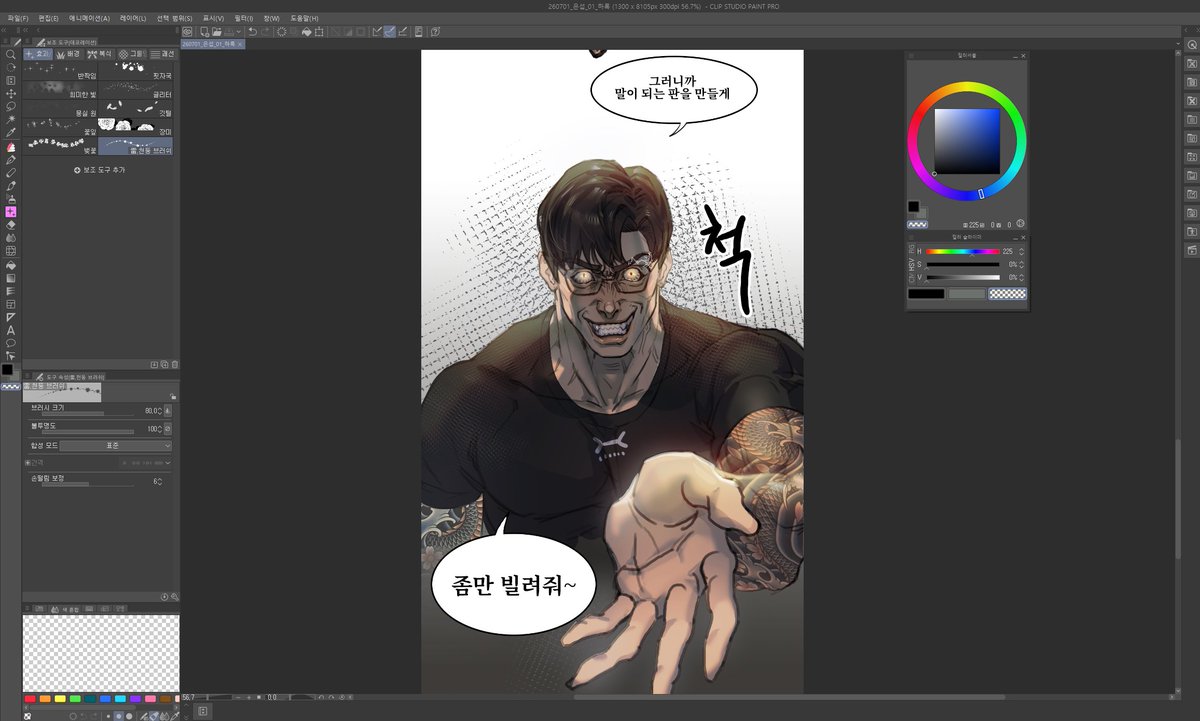Open color wheel settings icon

1020,224
